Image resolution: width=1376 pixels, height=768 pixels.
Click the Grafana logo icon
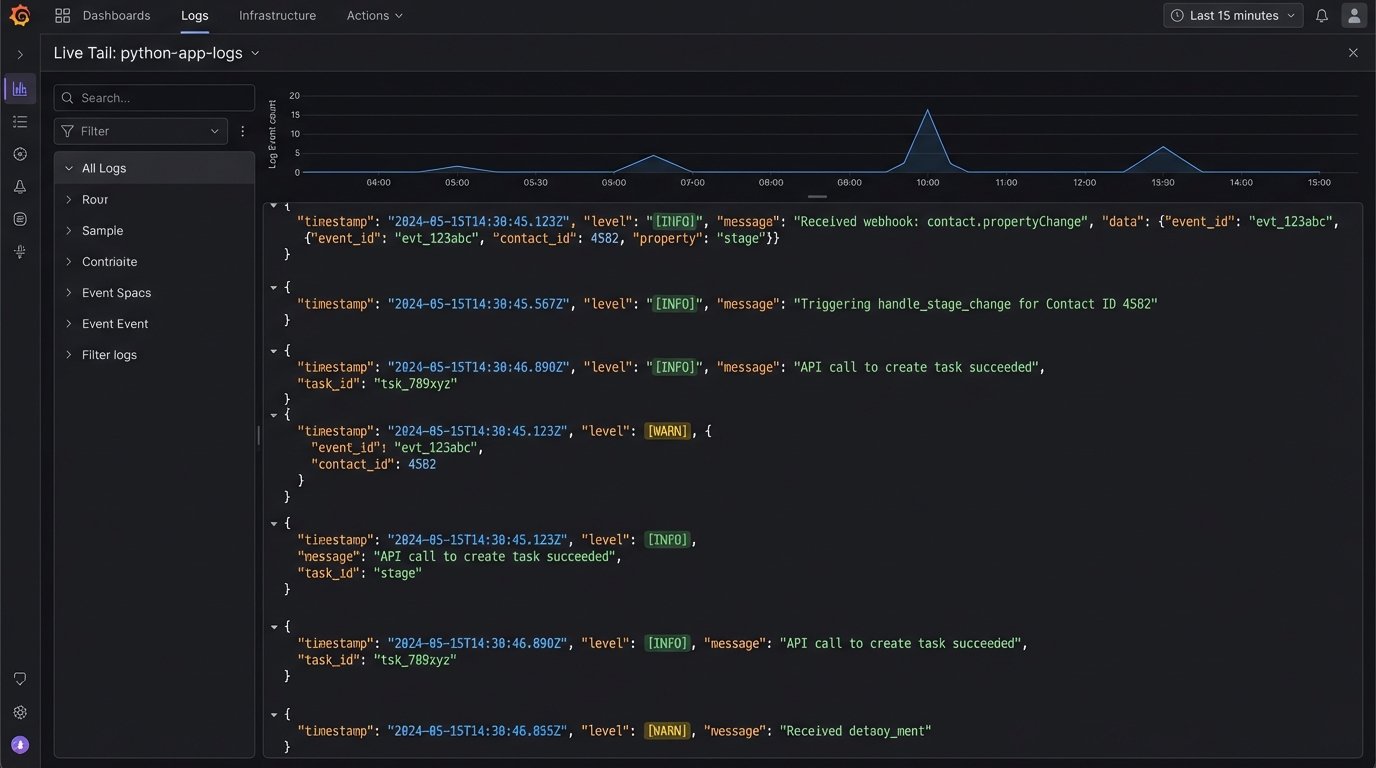(19, 15)
